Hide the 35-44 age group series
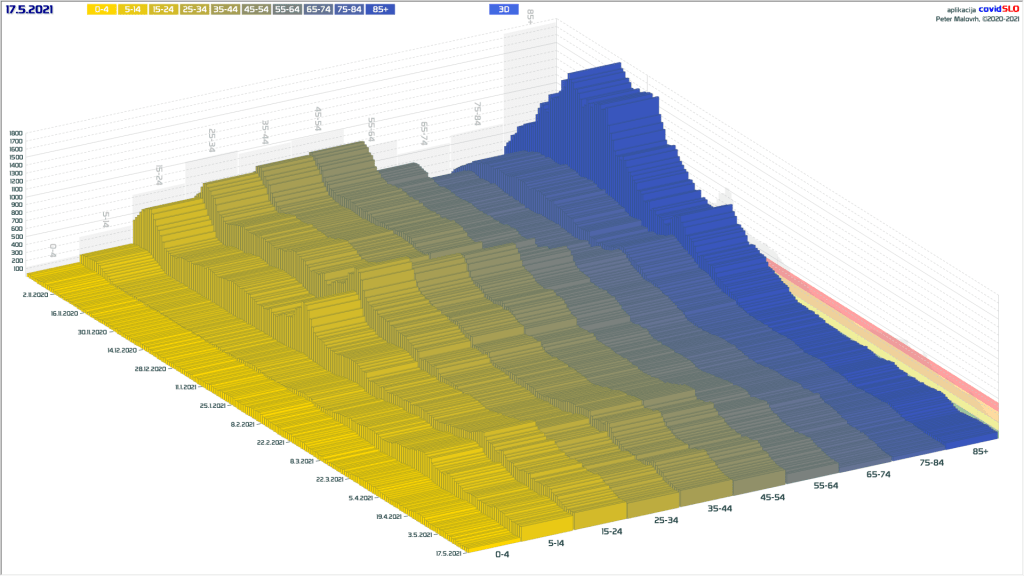This screenshot has height=576, width=1024. 225,9
